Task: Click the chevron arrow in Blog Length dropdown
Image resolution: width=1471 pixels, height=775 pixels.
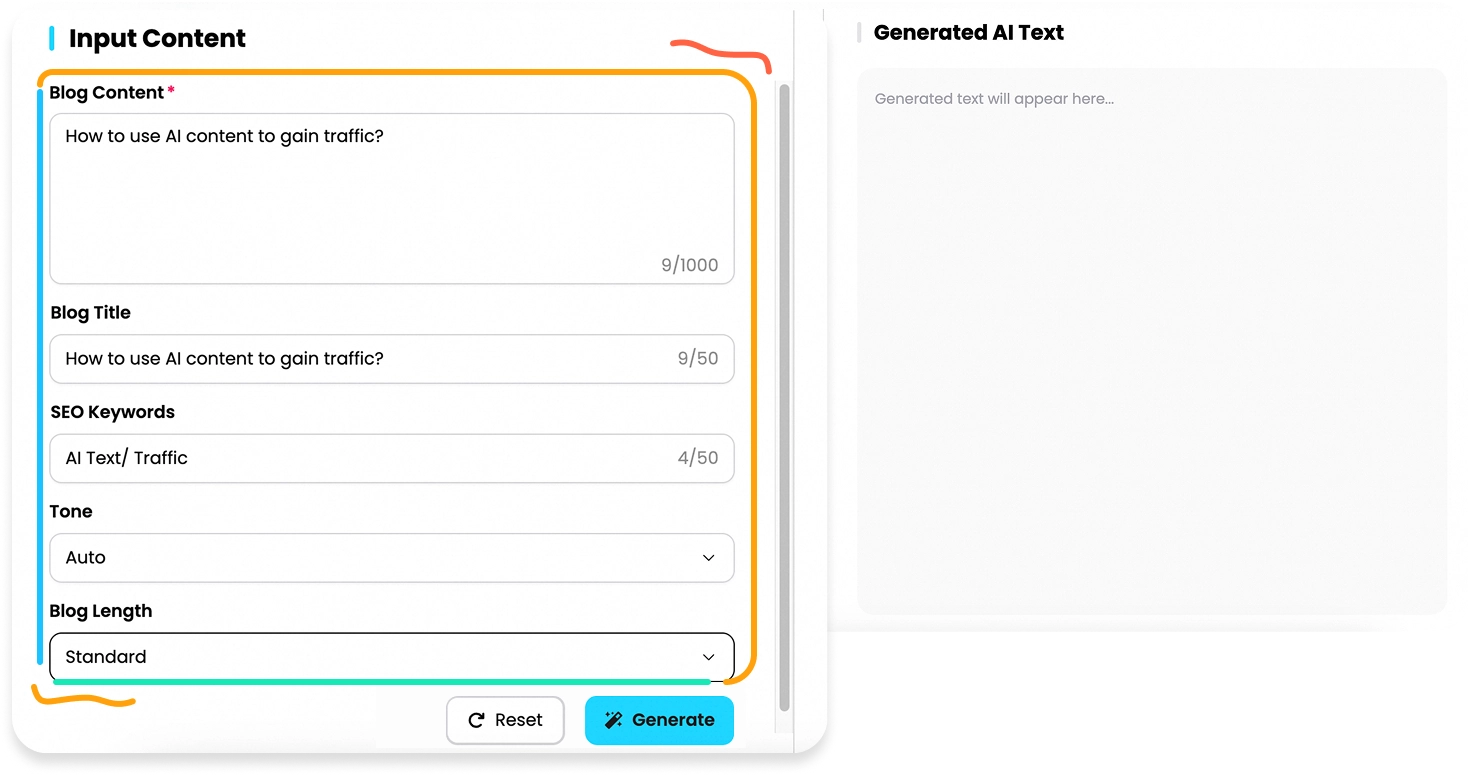Action: tap(709, 657)
